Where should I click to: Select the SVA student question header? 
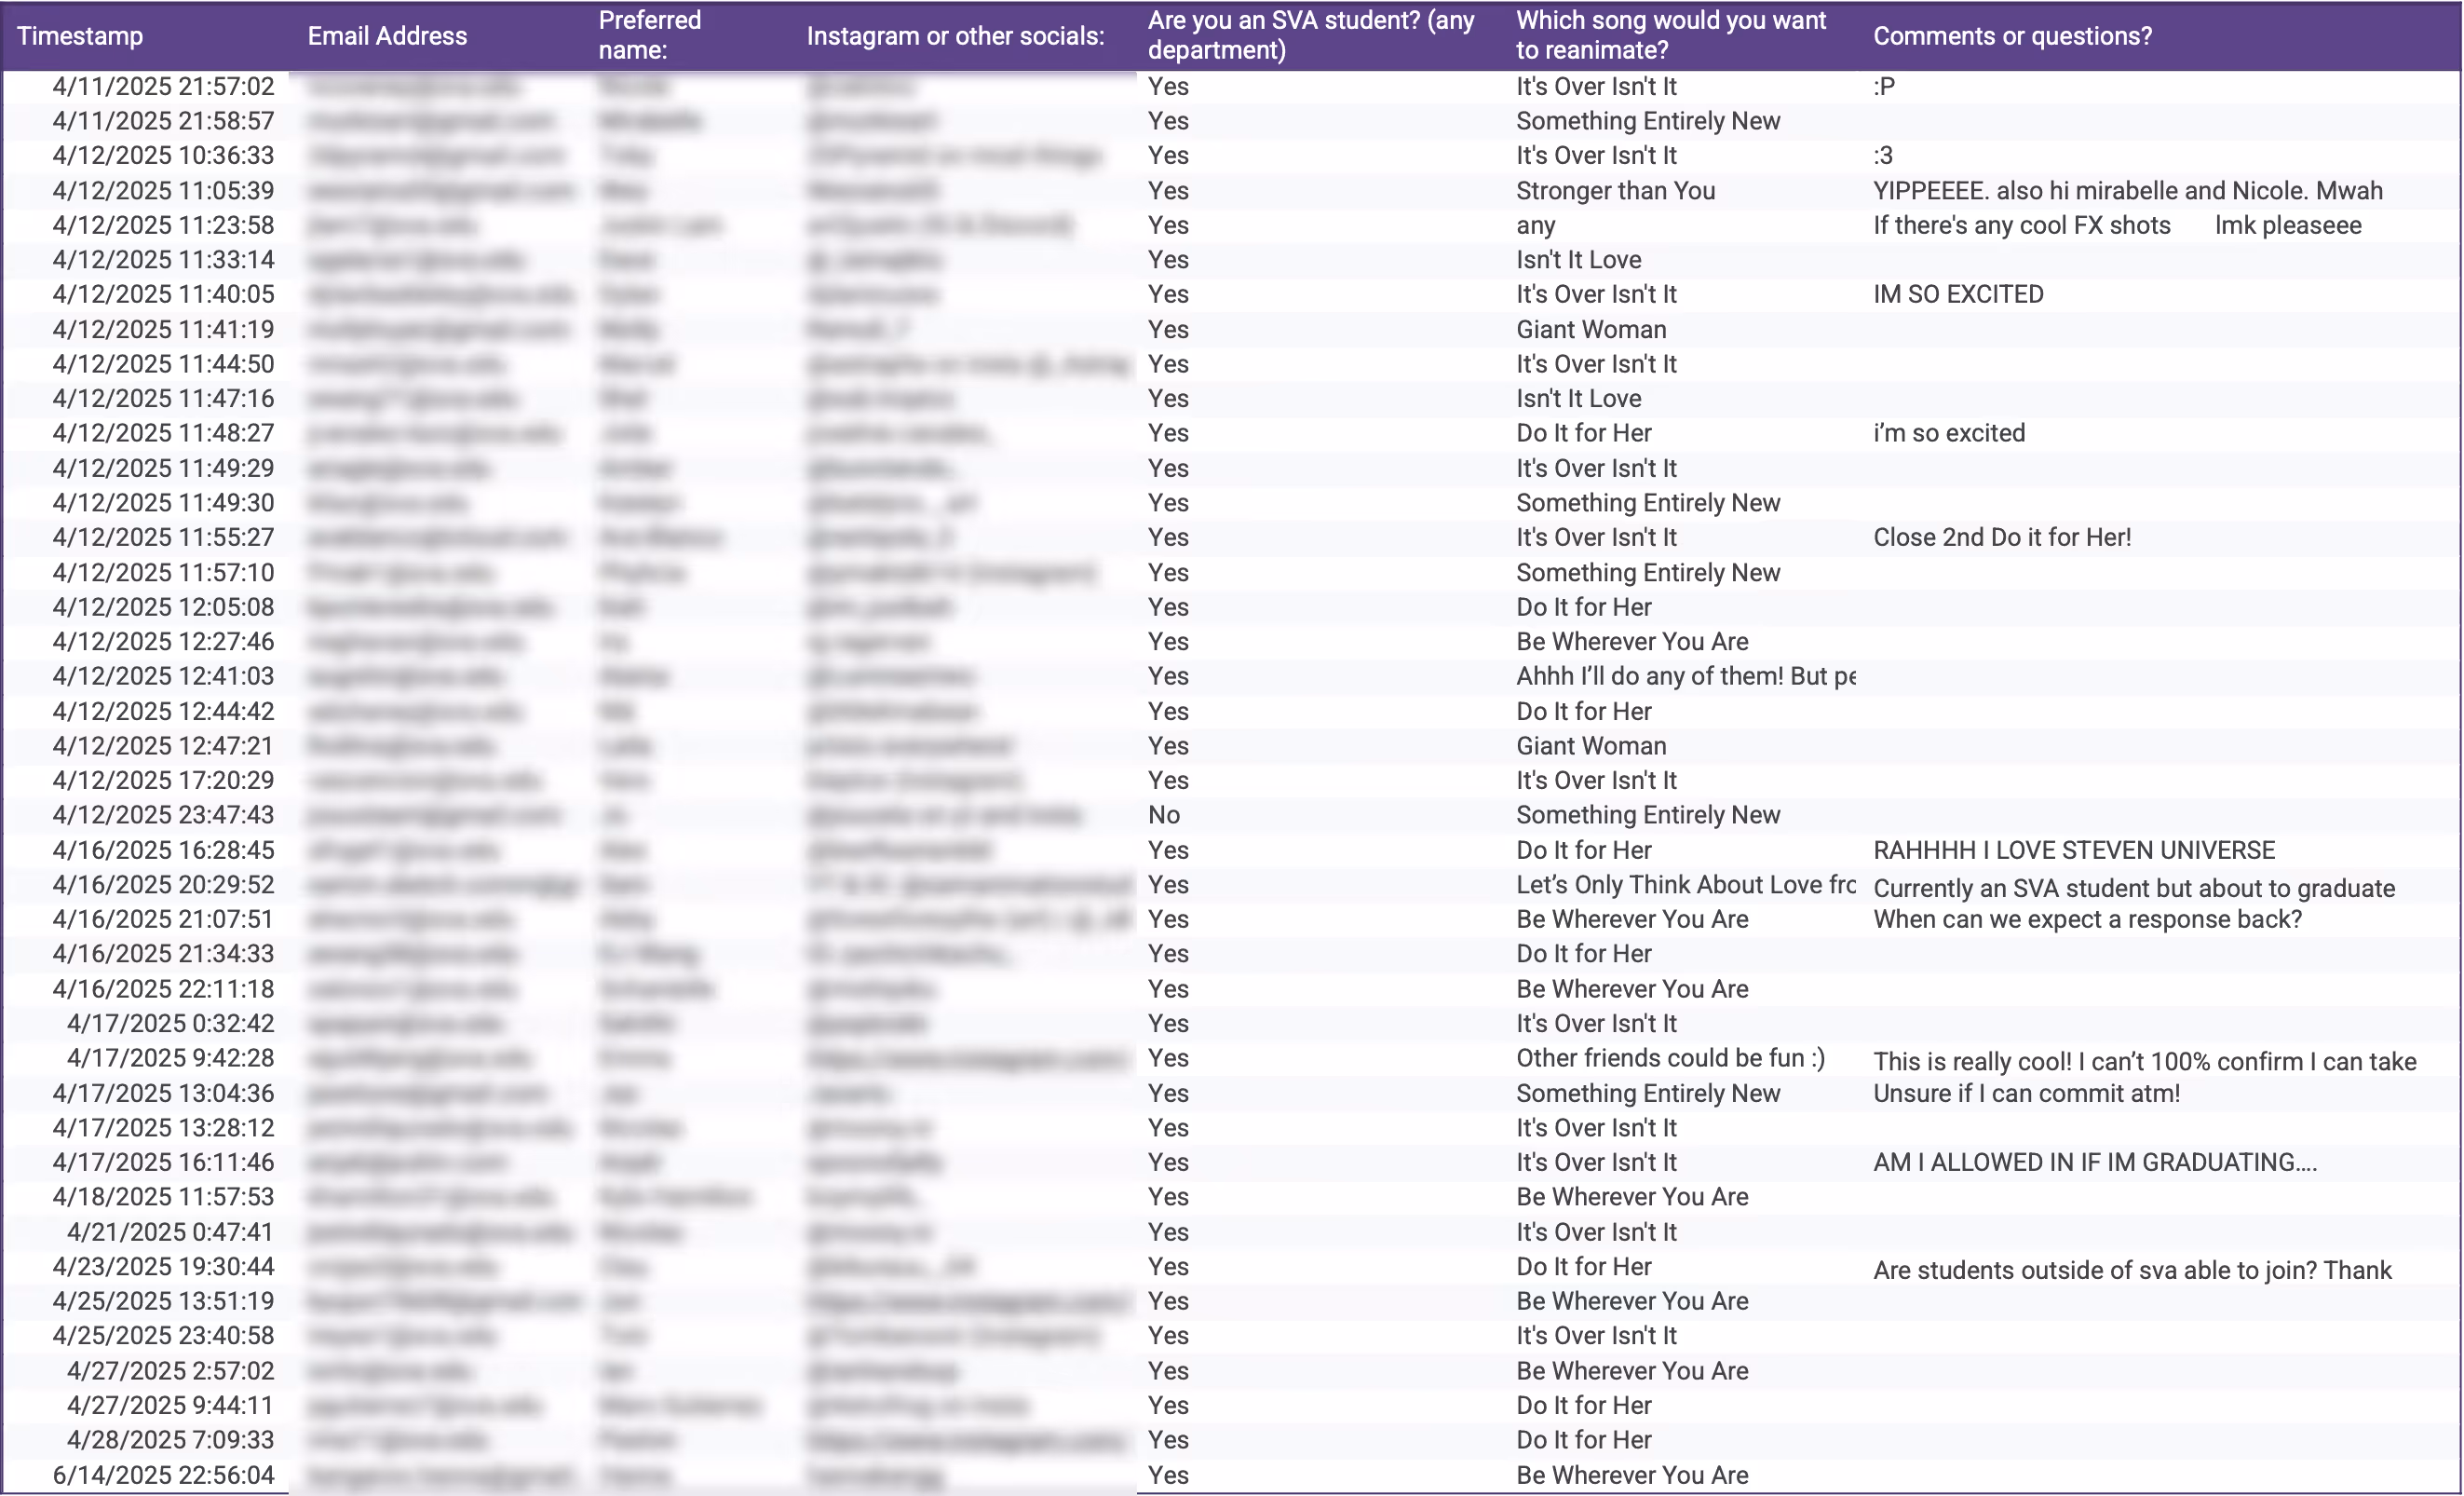click(x=1311, y=35)
